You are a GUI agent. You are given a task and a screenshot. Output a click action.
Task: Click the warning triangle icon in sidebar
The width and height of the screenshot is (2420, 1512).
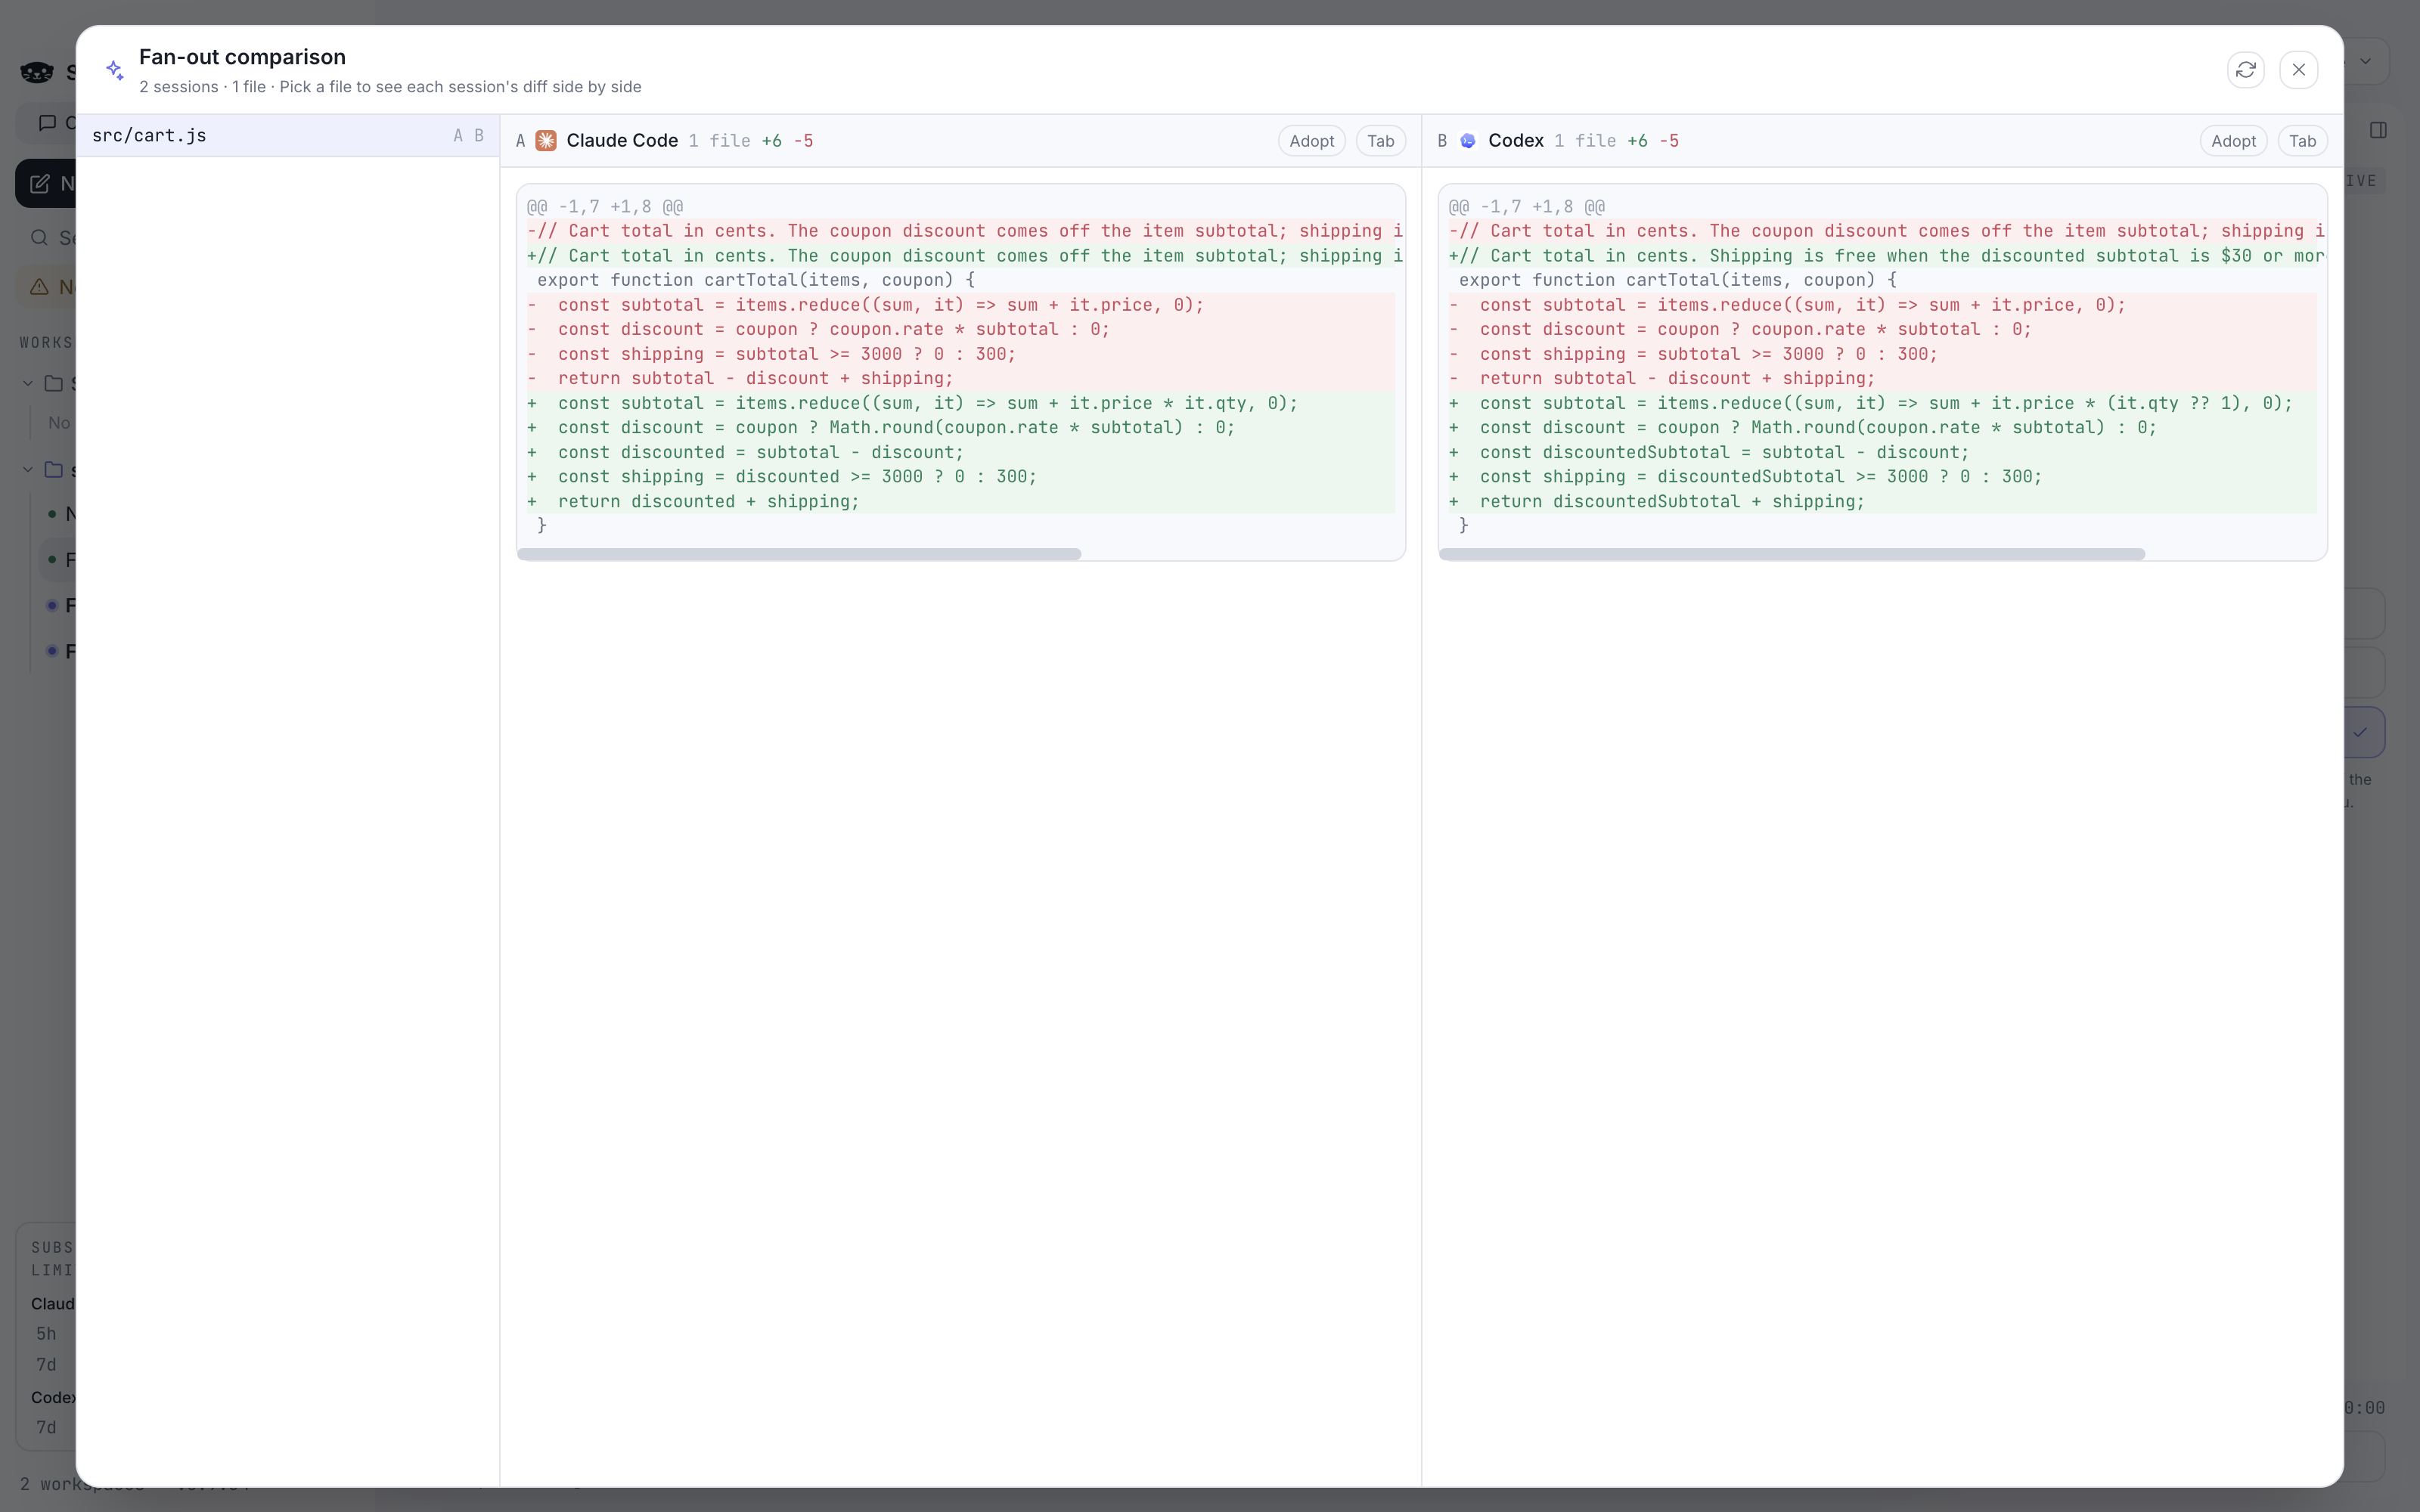coord(39,287)
